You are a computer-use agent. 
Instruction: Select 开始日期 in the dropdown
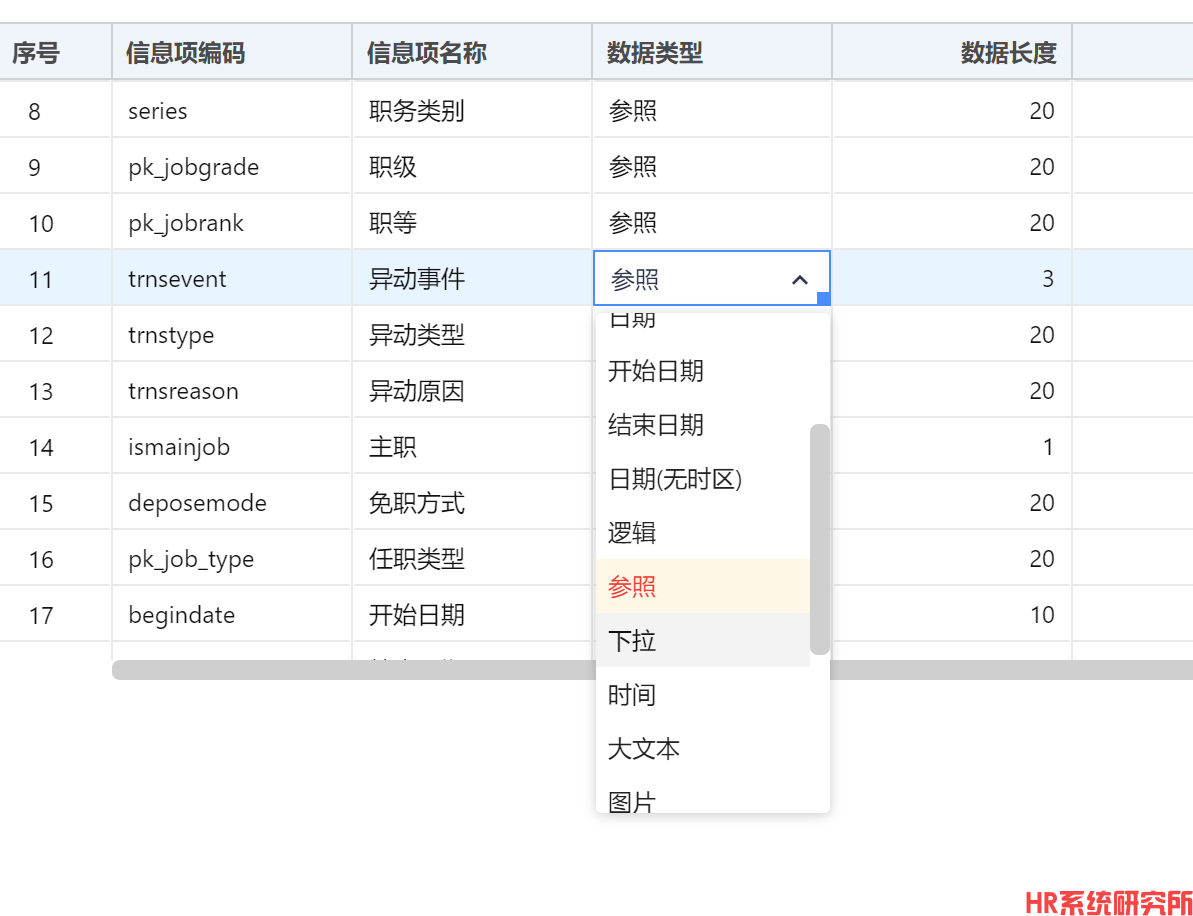pos(656,371)
